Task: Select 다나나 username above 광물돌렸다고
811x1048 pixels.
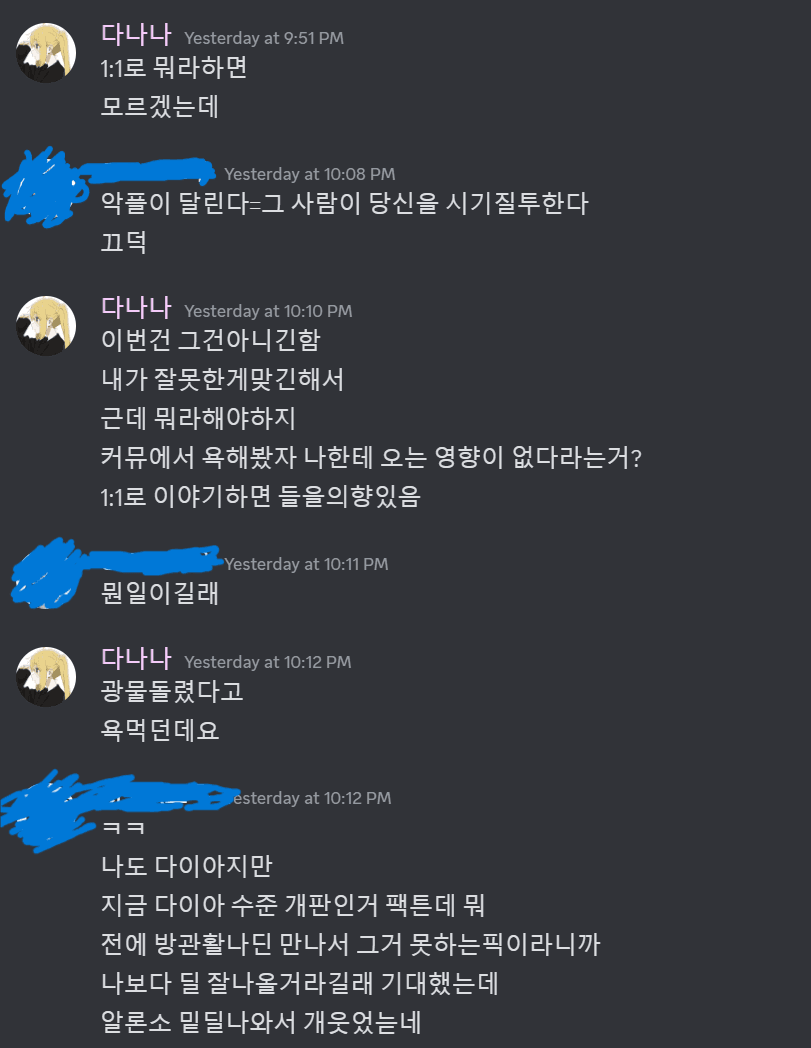Action: pyautogui.click(x=136, y=658)
